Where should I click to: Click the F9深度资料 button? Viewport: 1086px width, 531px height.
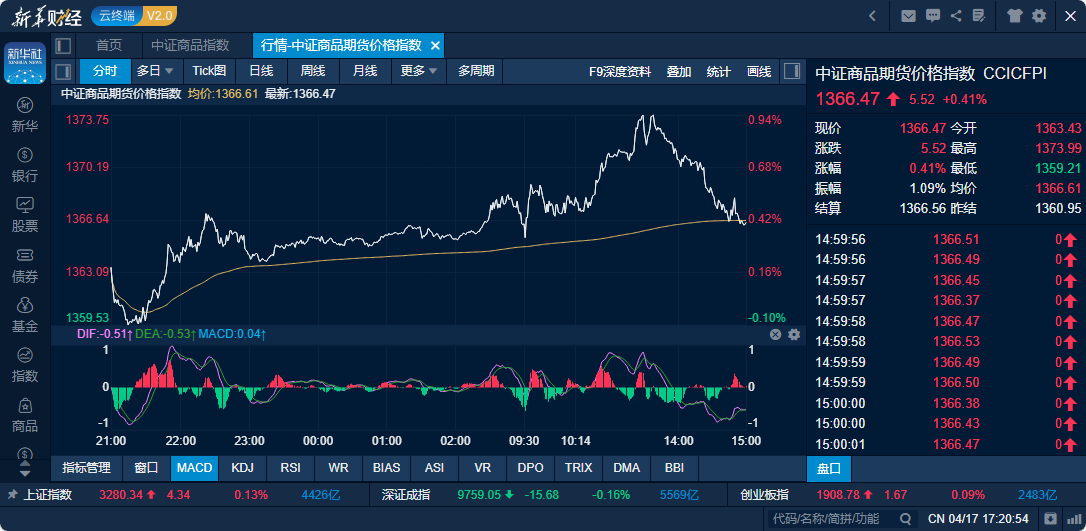(620, 71)
